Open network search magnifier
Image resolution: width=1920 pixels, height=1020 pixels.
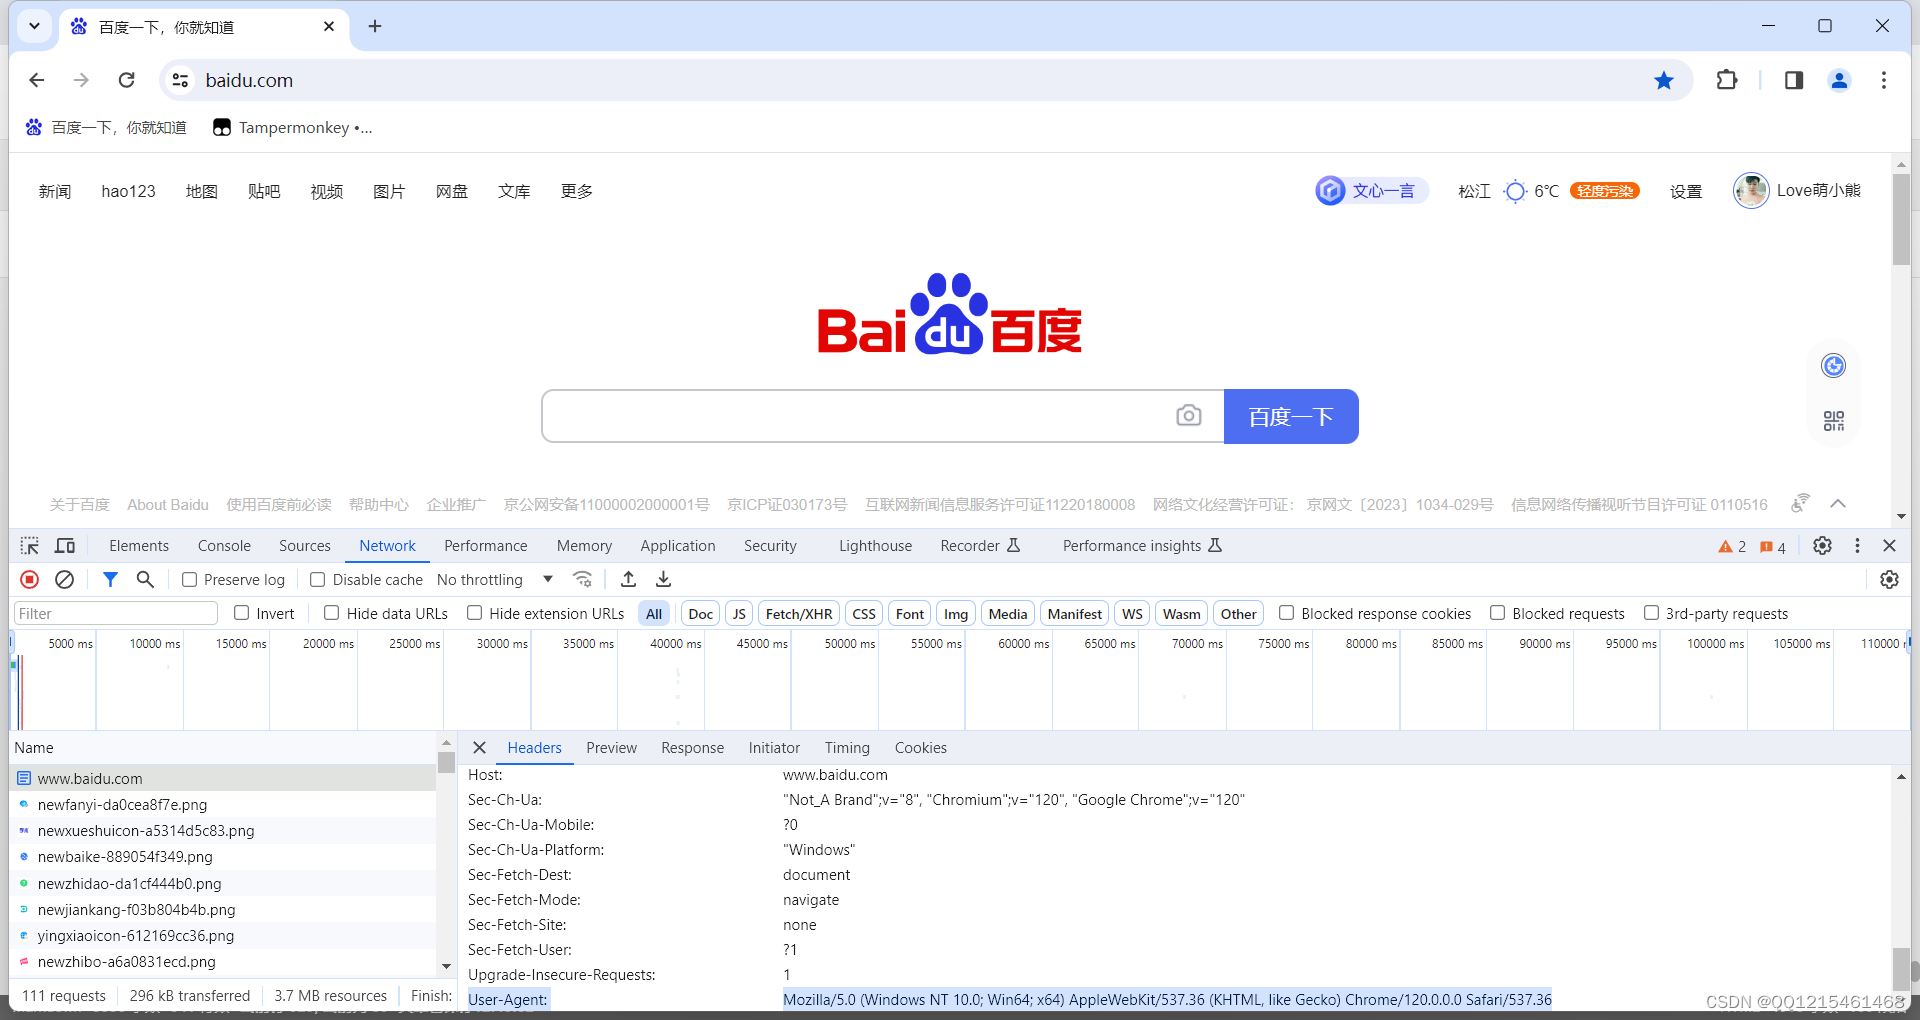point(145,579)
